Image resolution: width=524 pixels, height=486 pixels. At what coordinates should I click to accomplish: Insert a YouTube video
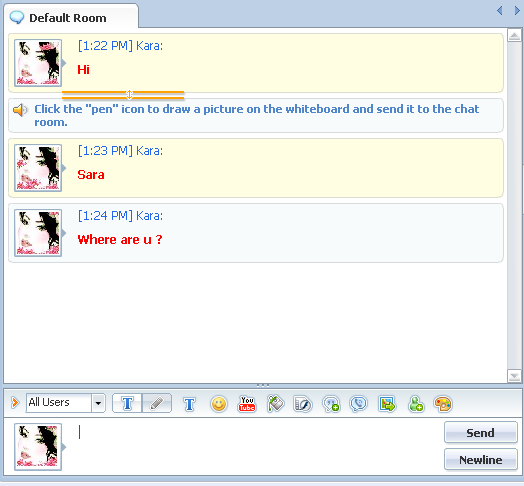[247, 404]
